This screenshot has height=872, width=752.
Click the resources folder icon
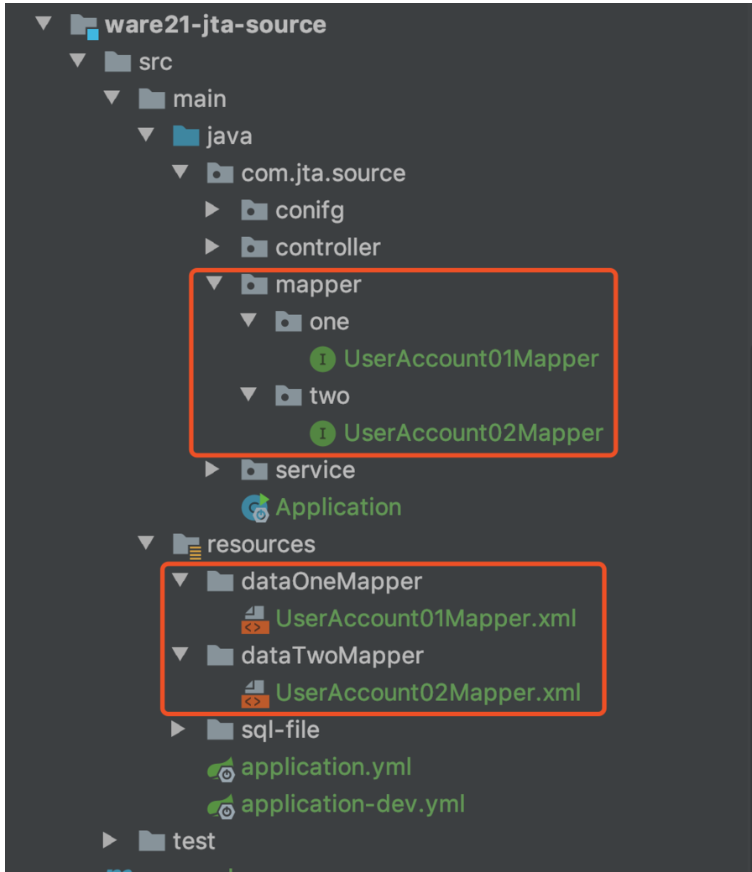[x=185, y=544]
